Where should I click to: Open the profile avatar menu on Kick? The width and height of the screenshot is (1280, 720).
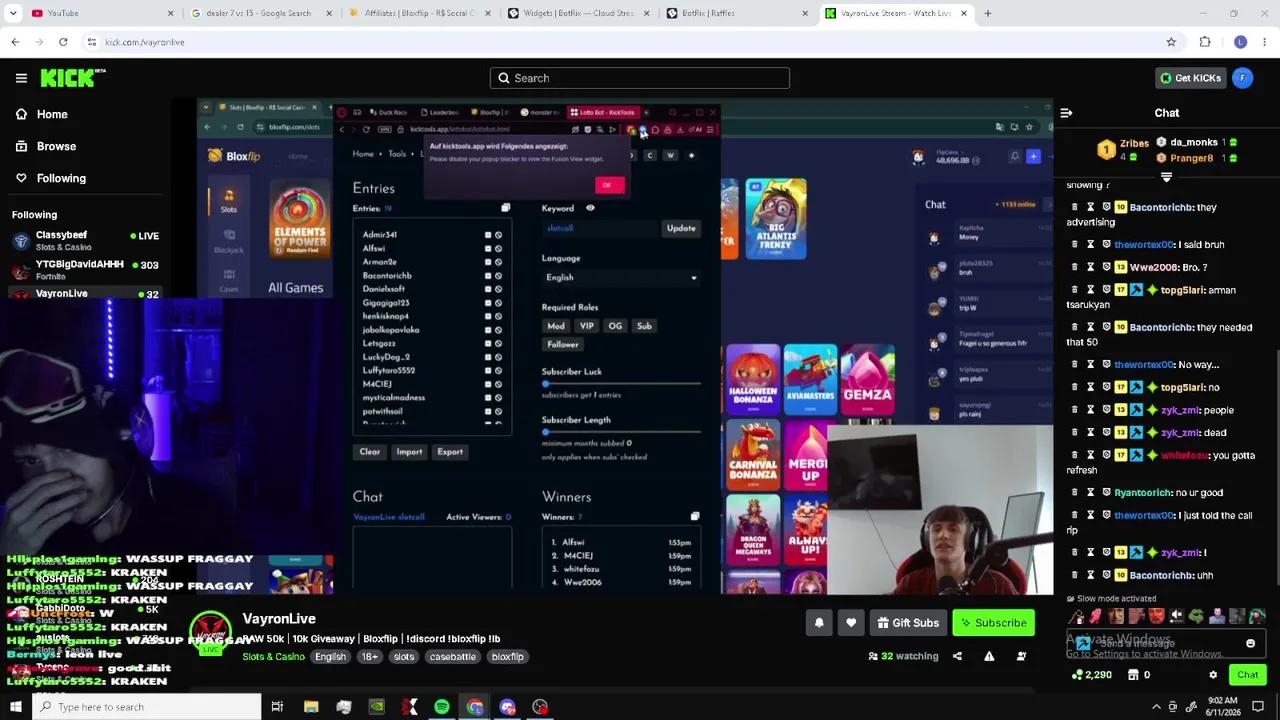pos(1242,78)
